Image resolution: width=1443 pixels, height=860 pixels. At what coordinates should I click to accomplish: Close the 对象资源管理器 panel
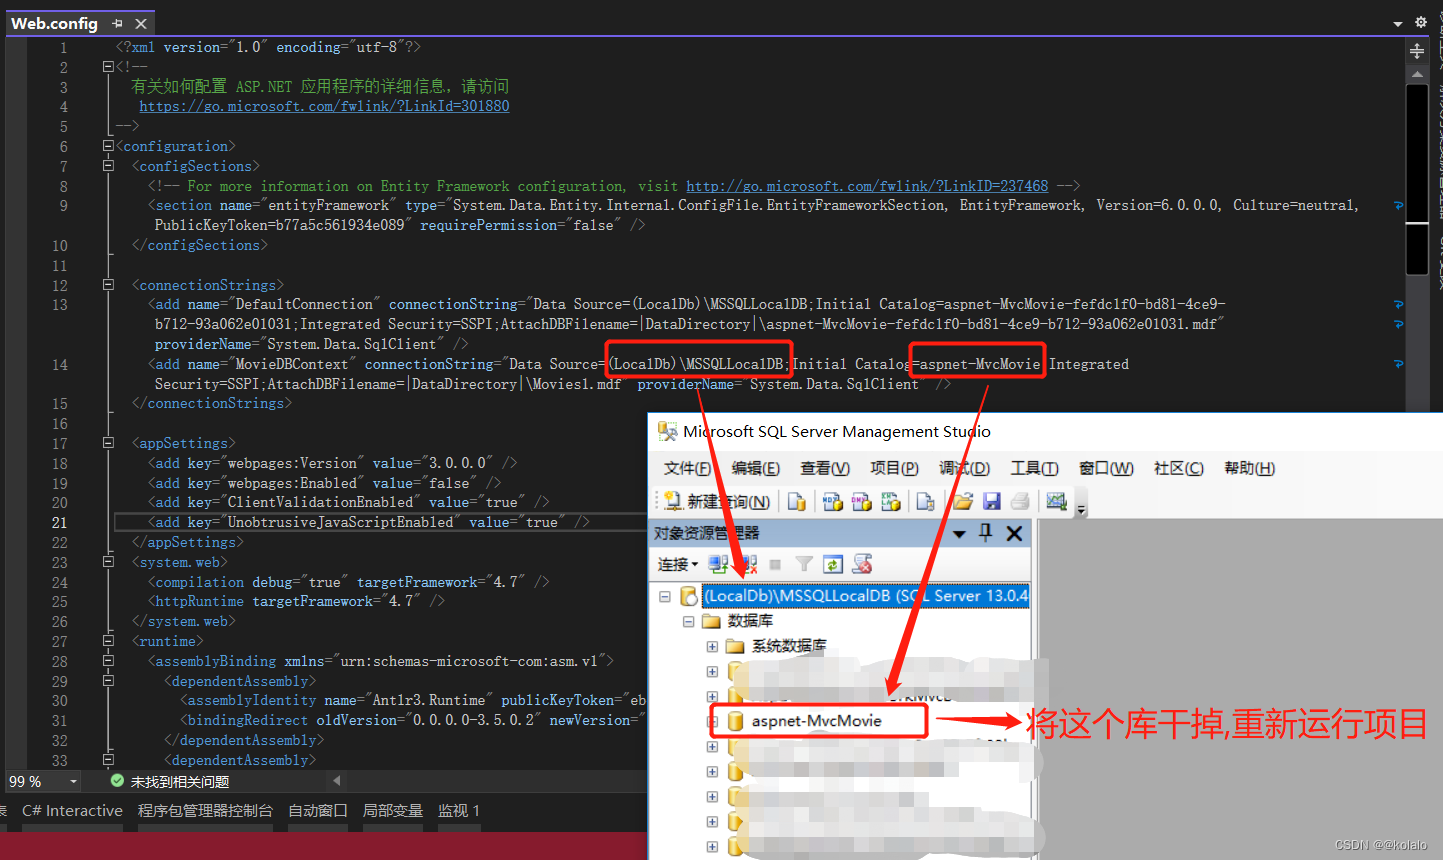[1014, 533]
